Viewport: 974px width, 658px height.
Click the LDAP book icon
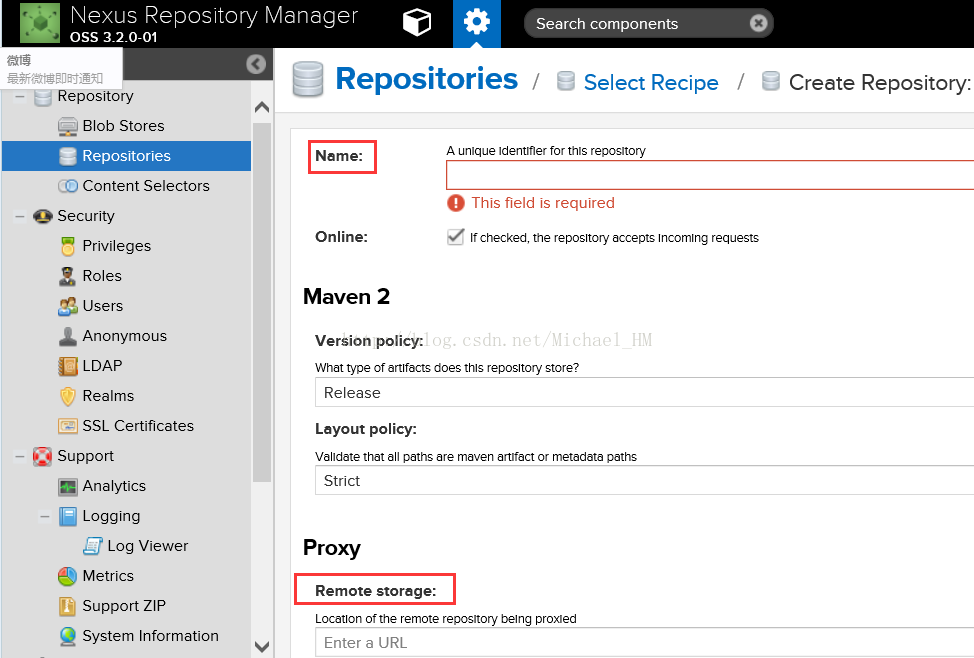[68, 366]
